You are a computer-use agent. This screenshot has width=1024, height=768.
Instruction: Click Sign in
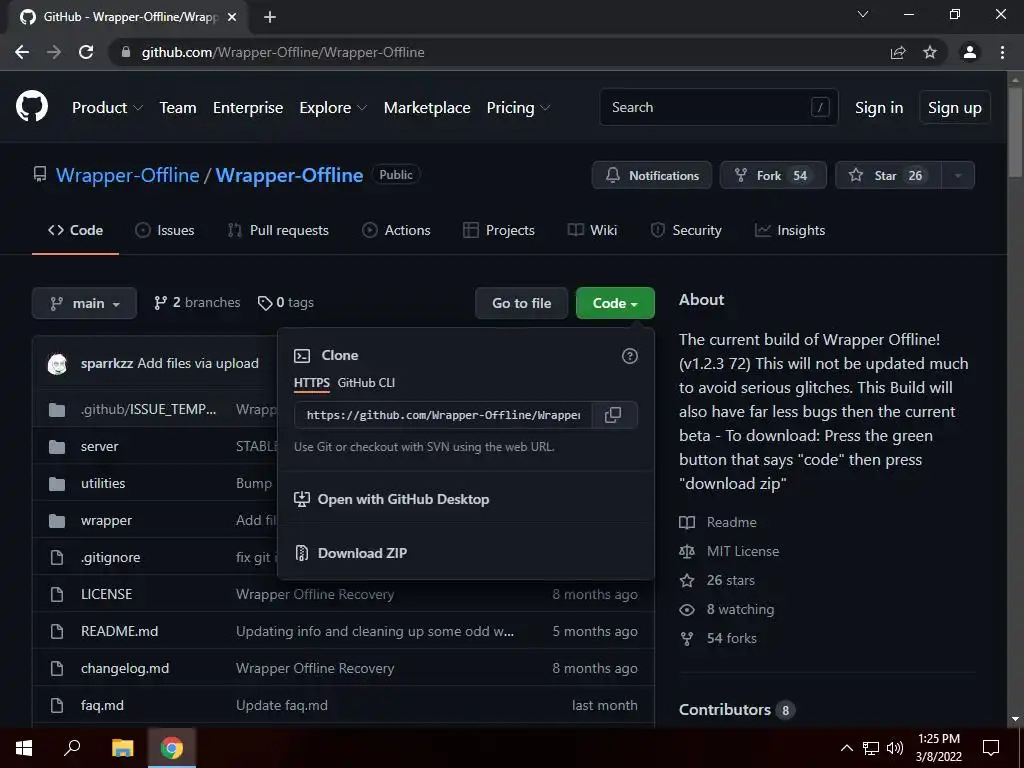pos(879,108)
